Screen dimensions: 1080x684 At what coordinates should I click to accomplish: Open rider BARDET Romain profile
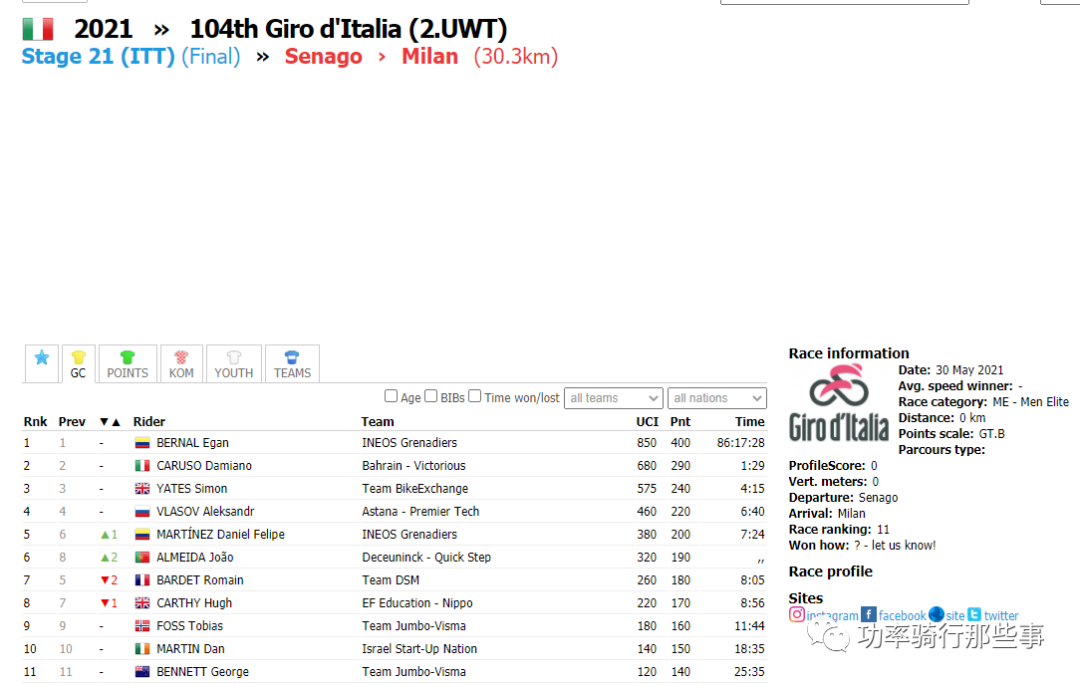200,580
